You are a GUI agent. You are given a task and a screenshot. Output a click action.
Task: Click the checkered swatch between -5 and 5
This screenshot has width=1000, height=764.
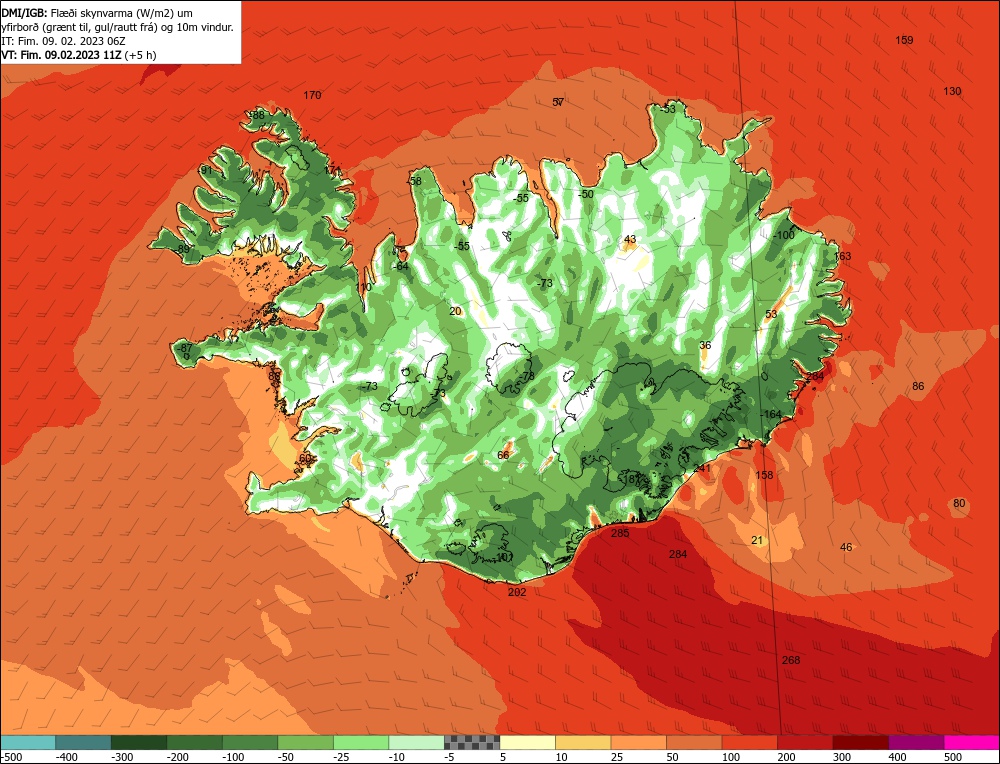[472, 742]
